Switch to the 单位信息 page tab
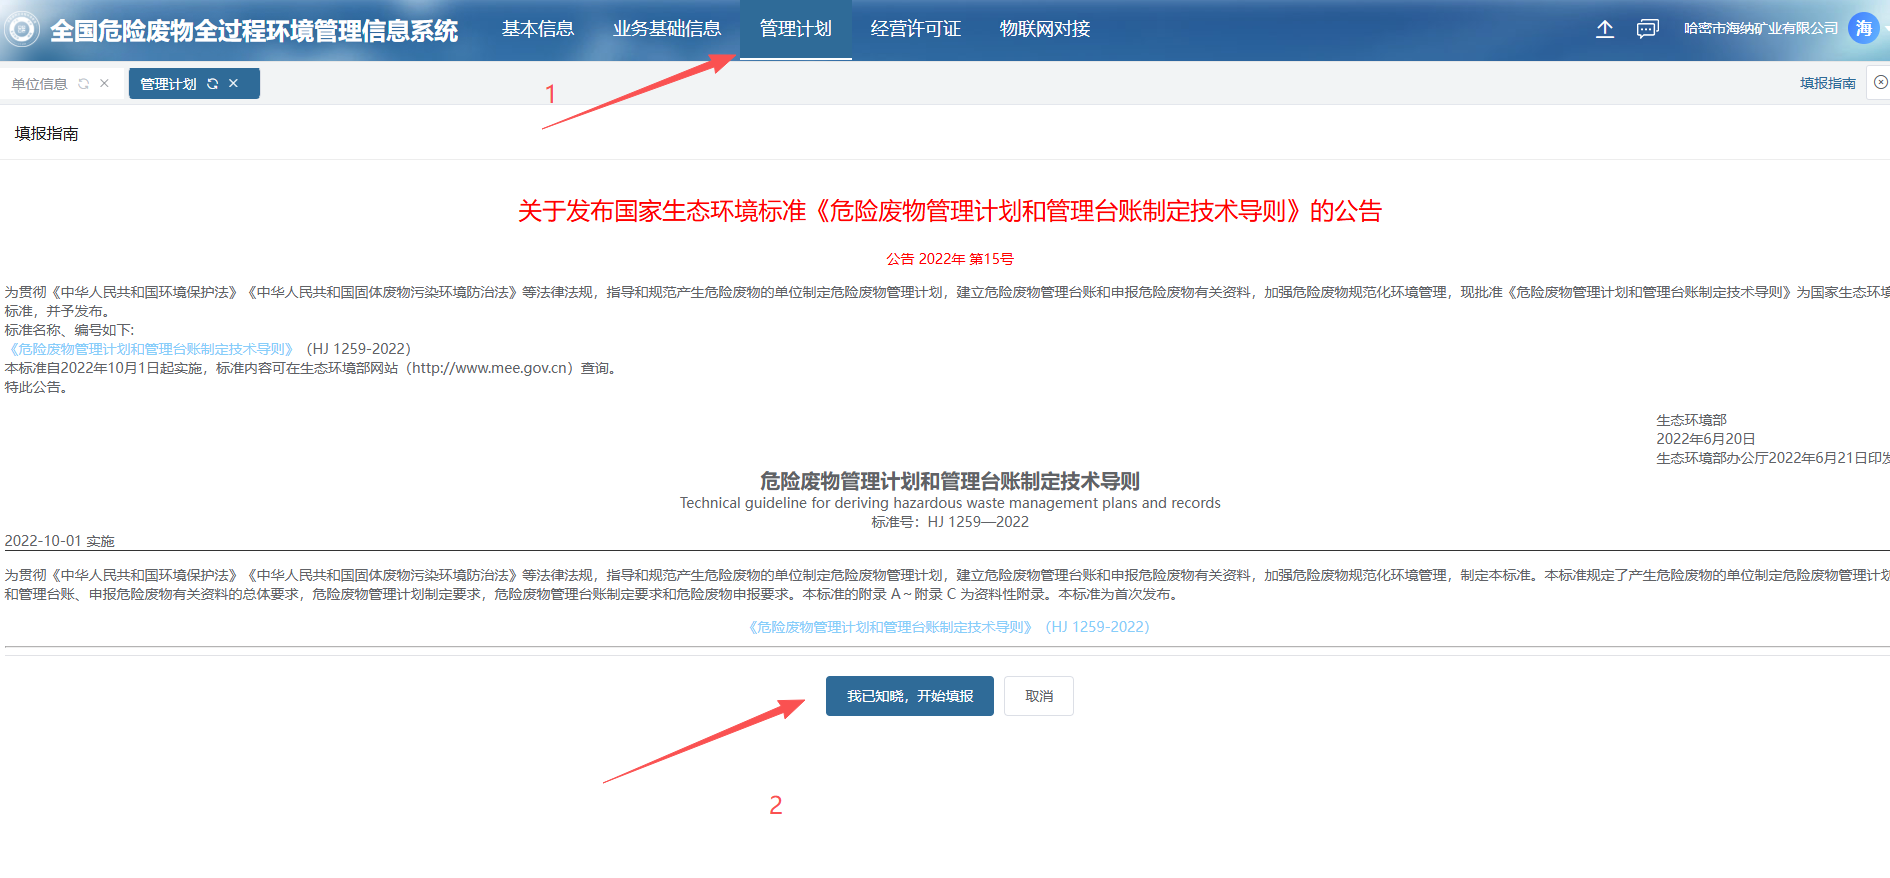The width and height of the screenshot is (1890, 878). point(40,84)
